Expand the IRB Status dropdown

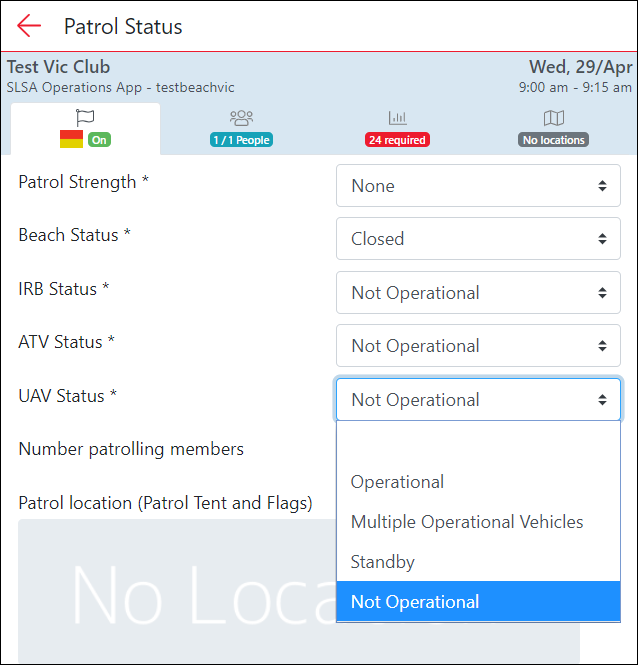click(478, 293)
